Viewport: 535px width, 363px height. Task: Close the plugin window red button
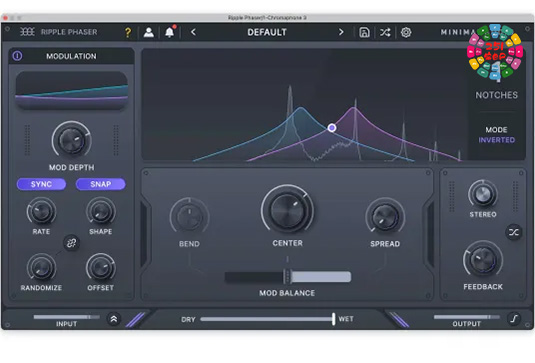(5, 17)
